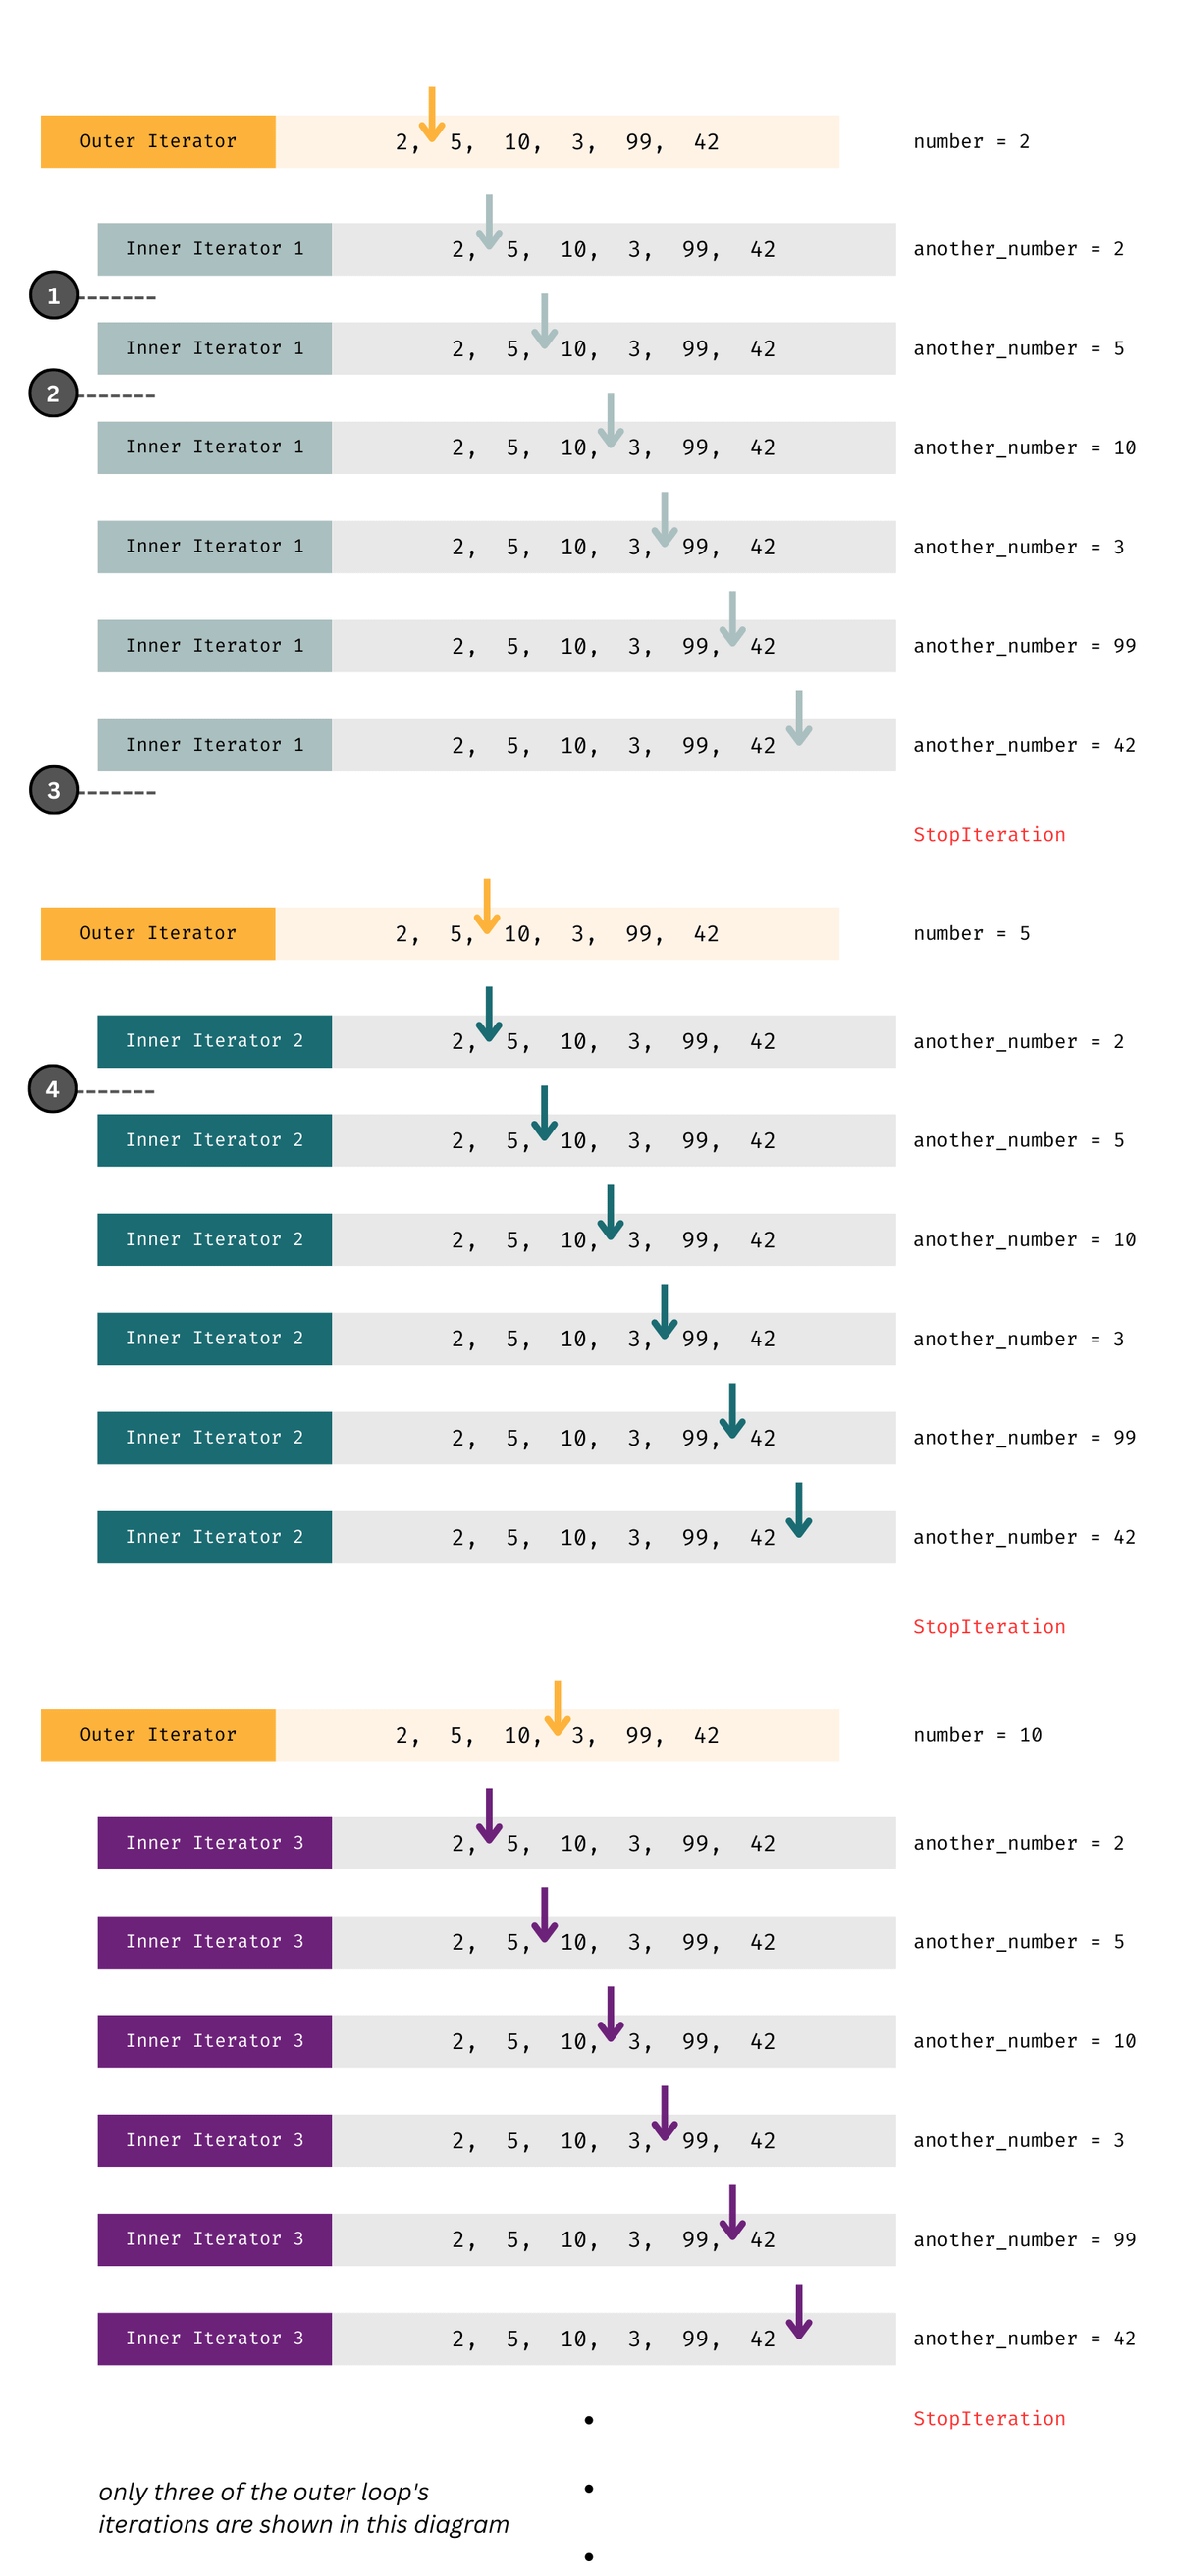The image size is (1178, 2576).
Task: Click the numbered circle marker 2
Action: click(54, 393)
